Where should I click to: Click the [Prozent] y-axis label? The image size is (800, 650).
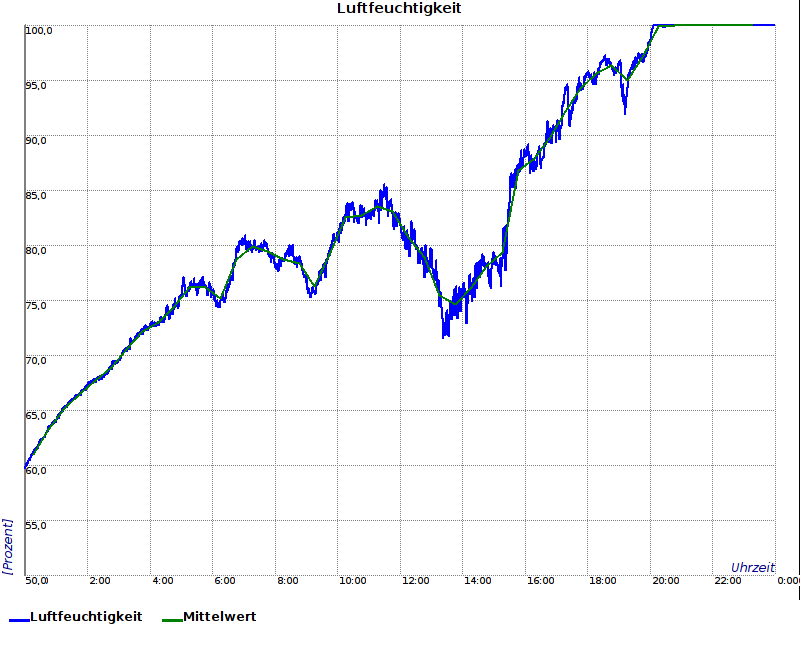tap(8, 546)
